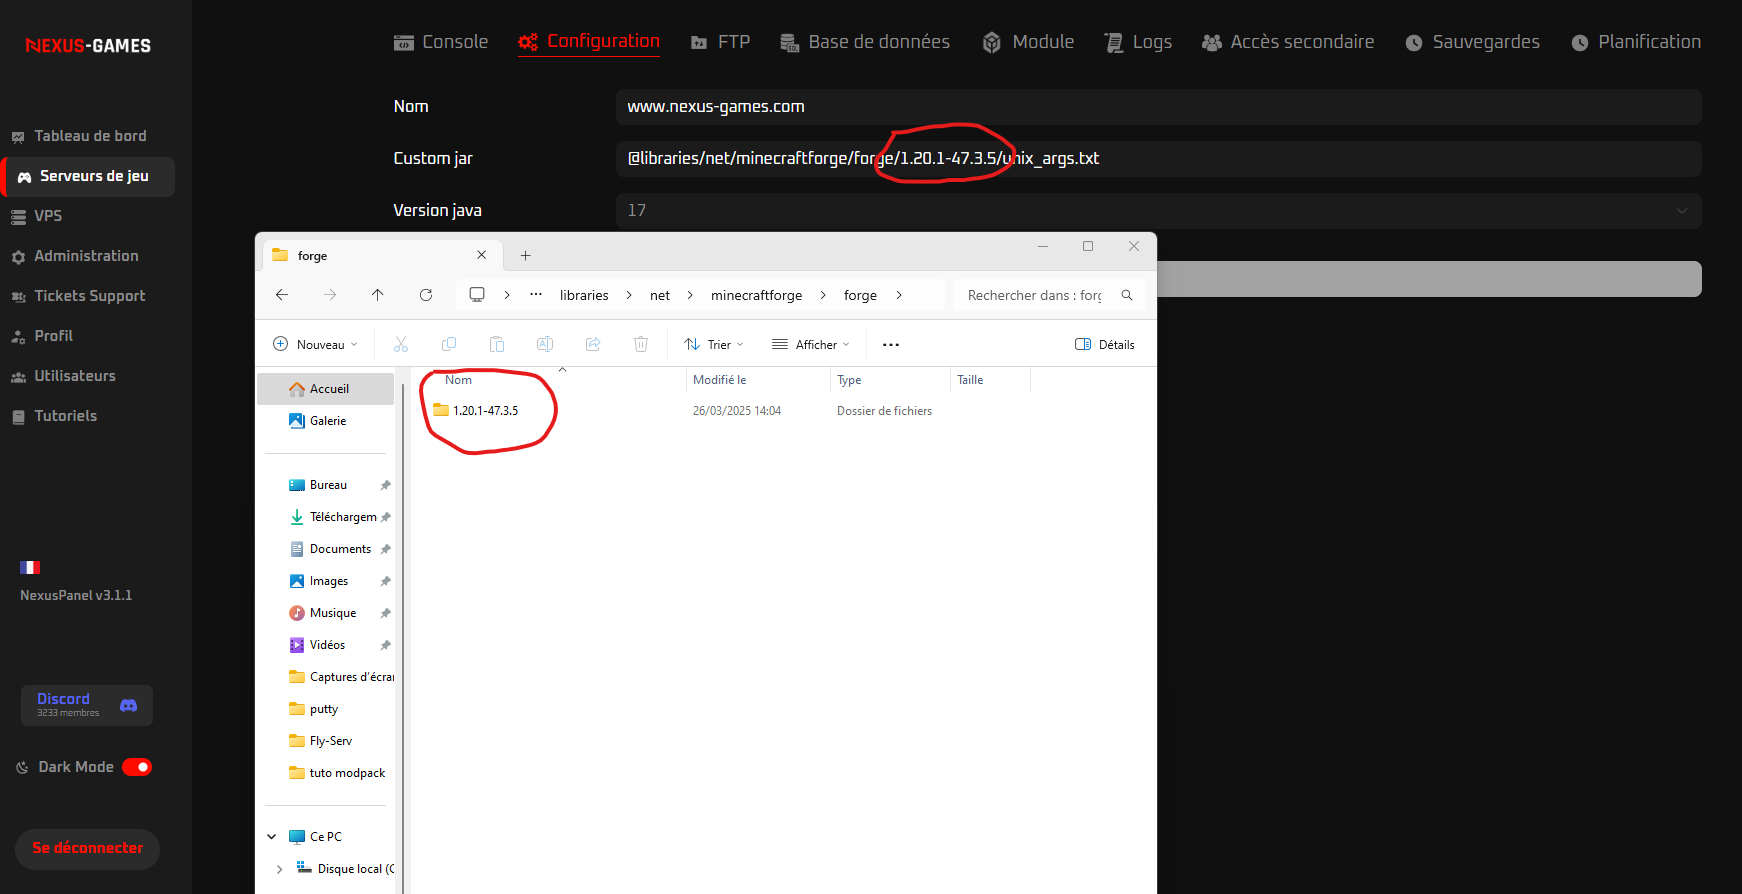
Task: Open VPS in sidebar
Action: [37, 216]
